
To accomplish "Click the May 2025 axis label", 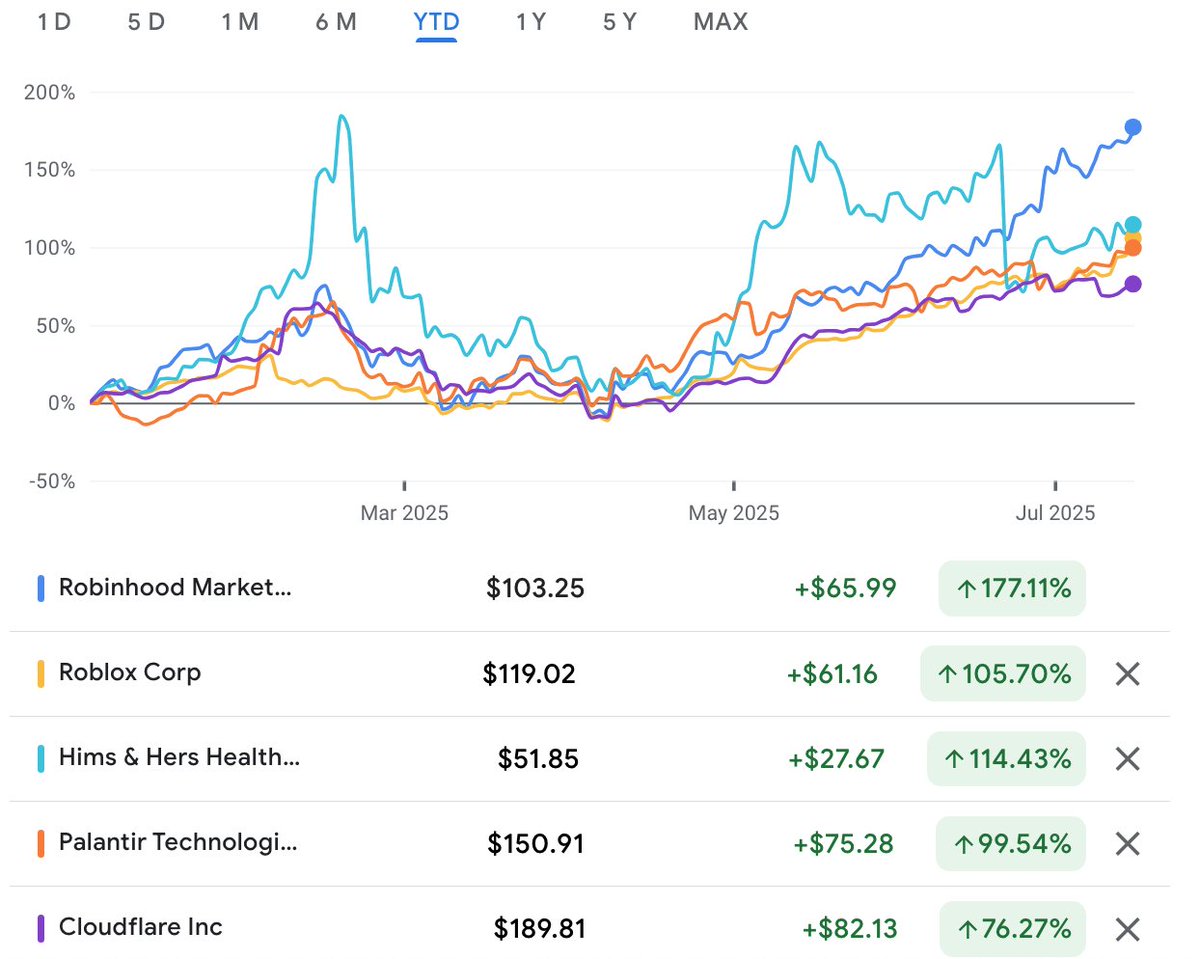I will click(x=733, y=513).
